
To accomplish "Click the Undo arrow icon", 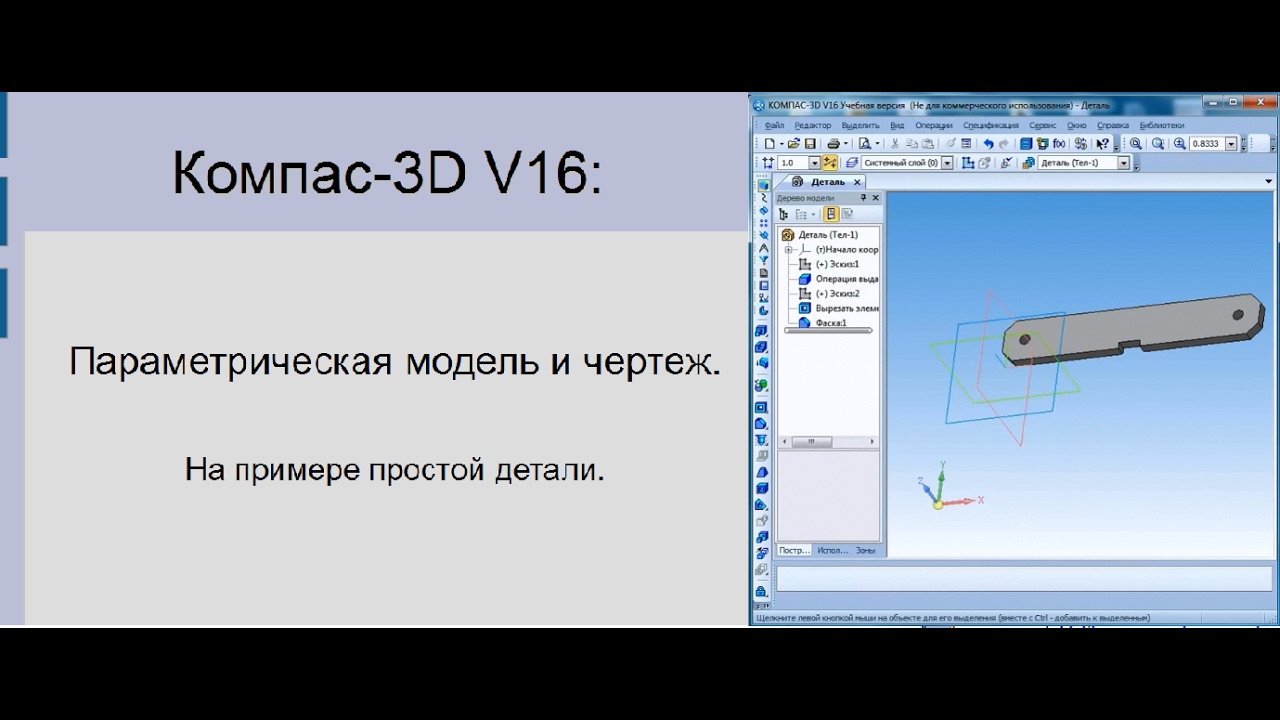I will click(x=988, y=143).
